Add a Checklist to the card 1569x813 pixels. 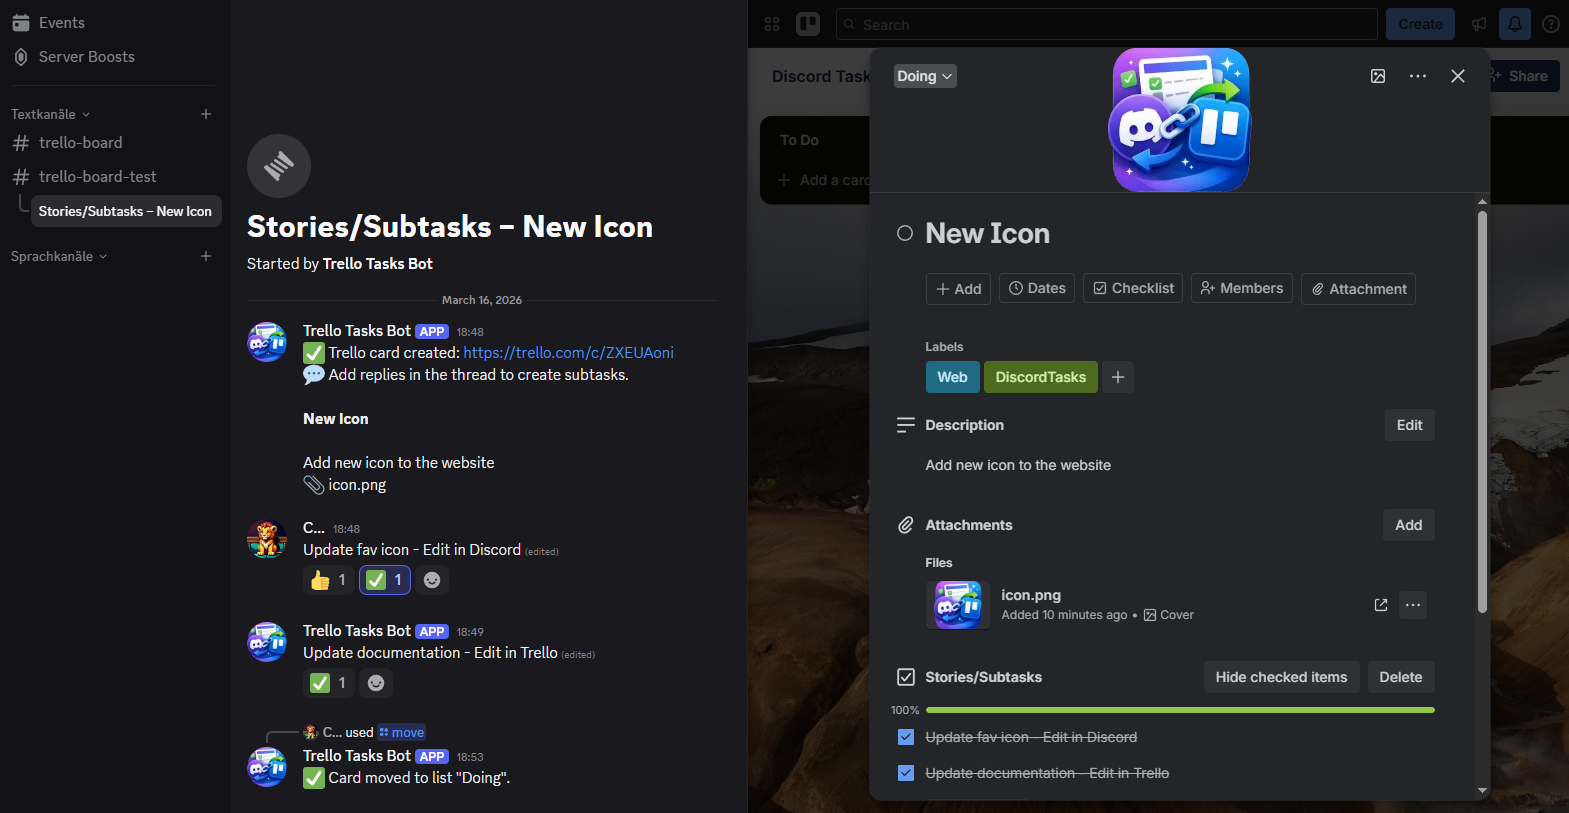click(1133, 288)
